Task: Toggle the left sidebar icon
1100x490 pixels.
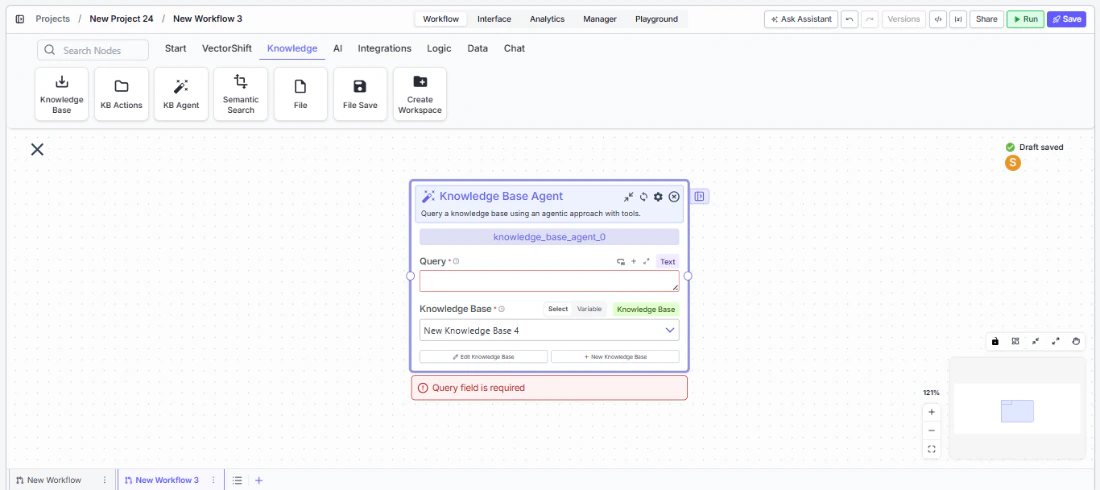Action: (x=20, y=19)
